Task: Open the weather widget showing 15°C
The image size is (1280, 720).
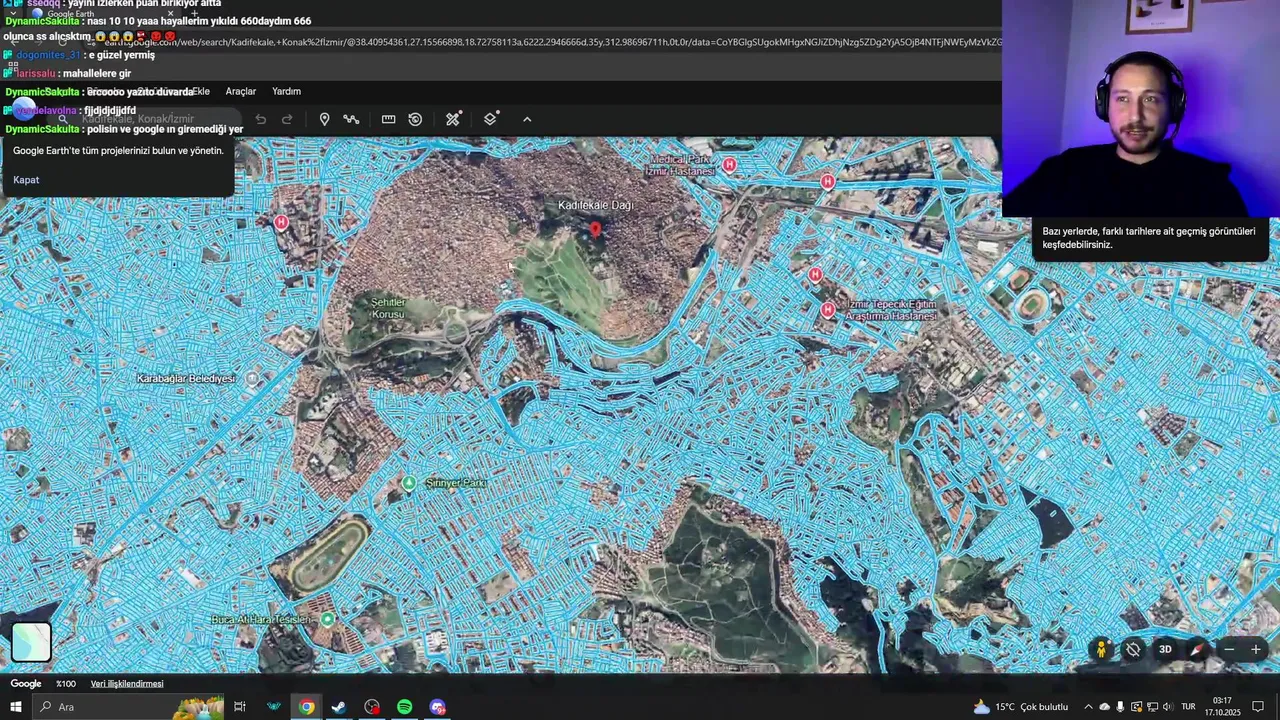Action: pyautogui.click(x=1021, y=707)
